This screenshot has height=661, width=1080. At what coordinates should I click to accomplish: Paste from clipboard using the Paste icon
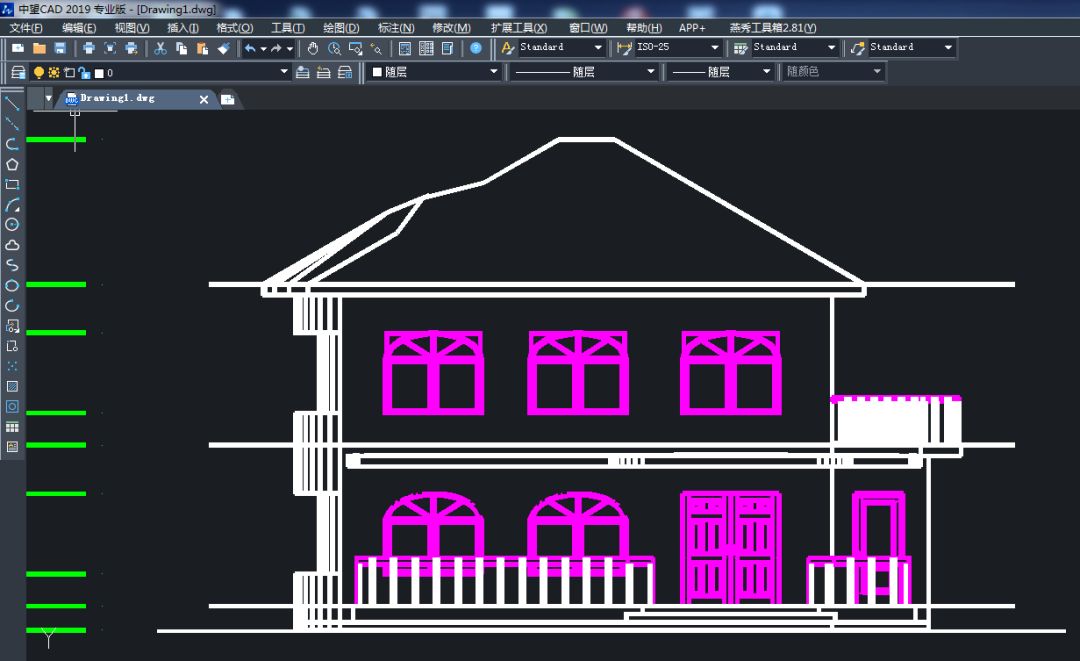(202, 48)
